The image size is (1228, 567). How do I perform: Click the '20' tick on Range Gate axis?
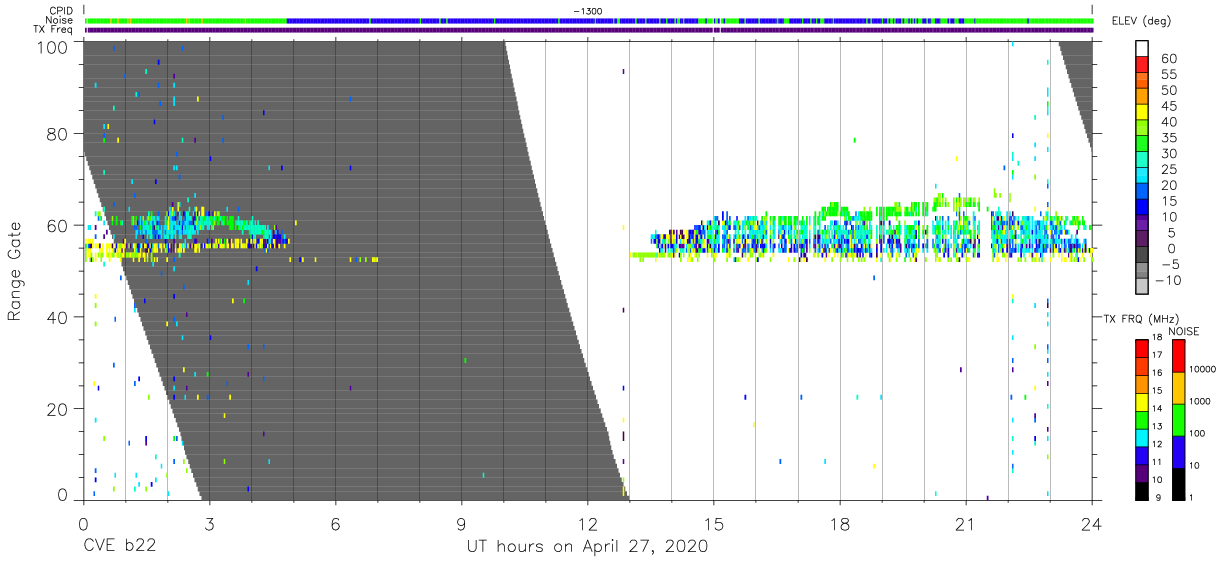coord(58,409)
